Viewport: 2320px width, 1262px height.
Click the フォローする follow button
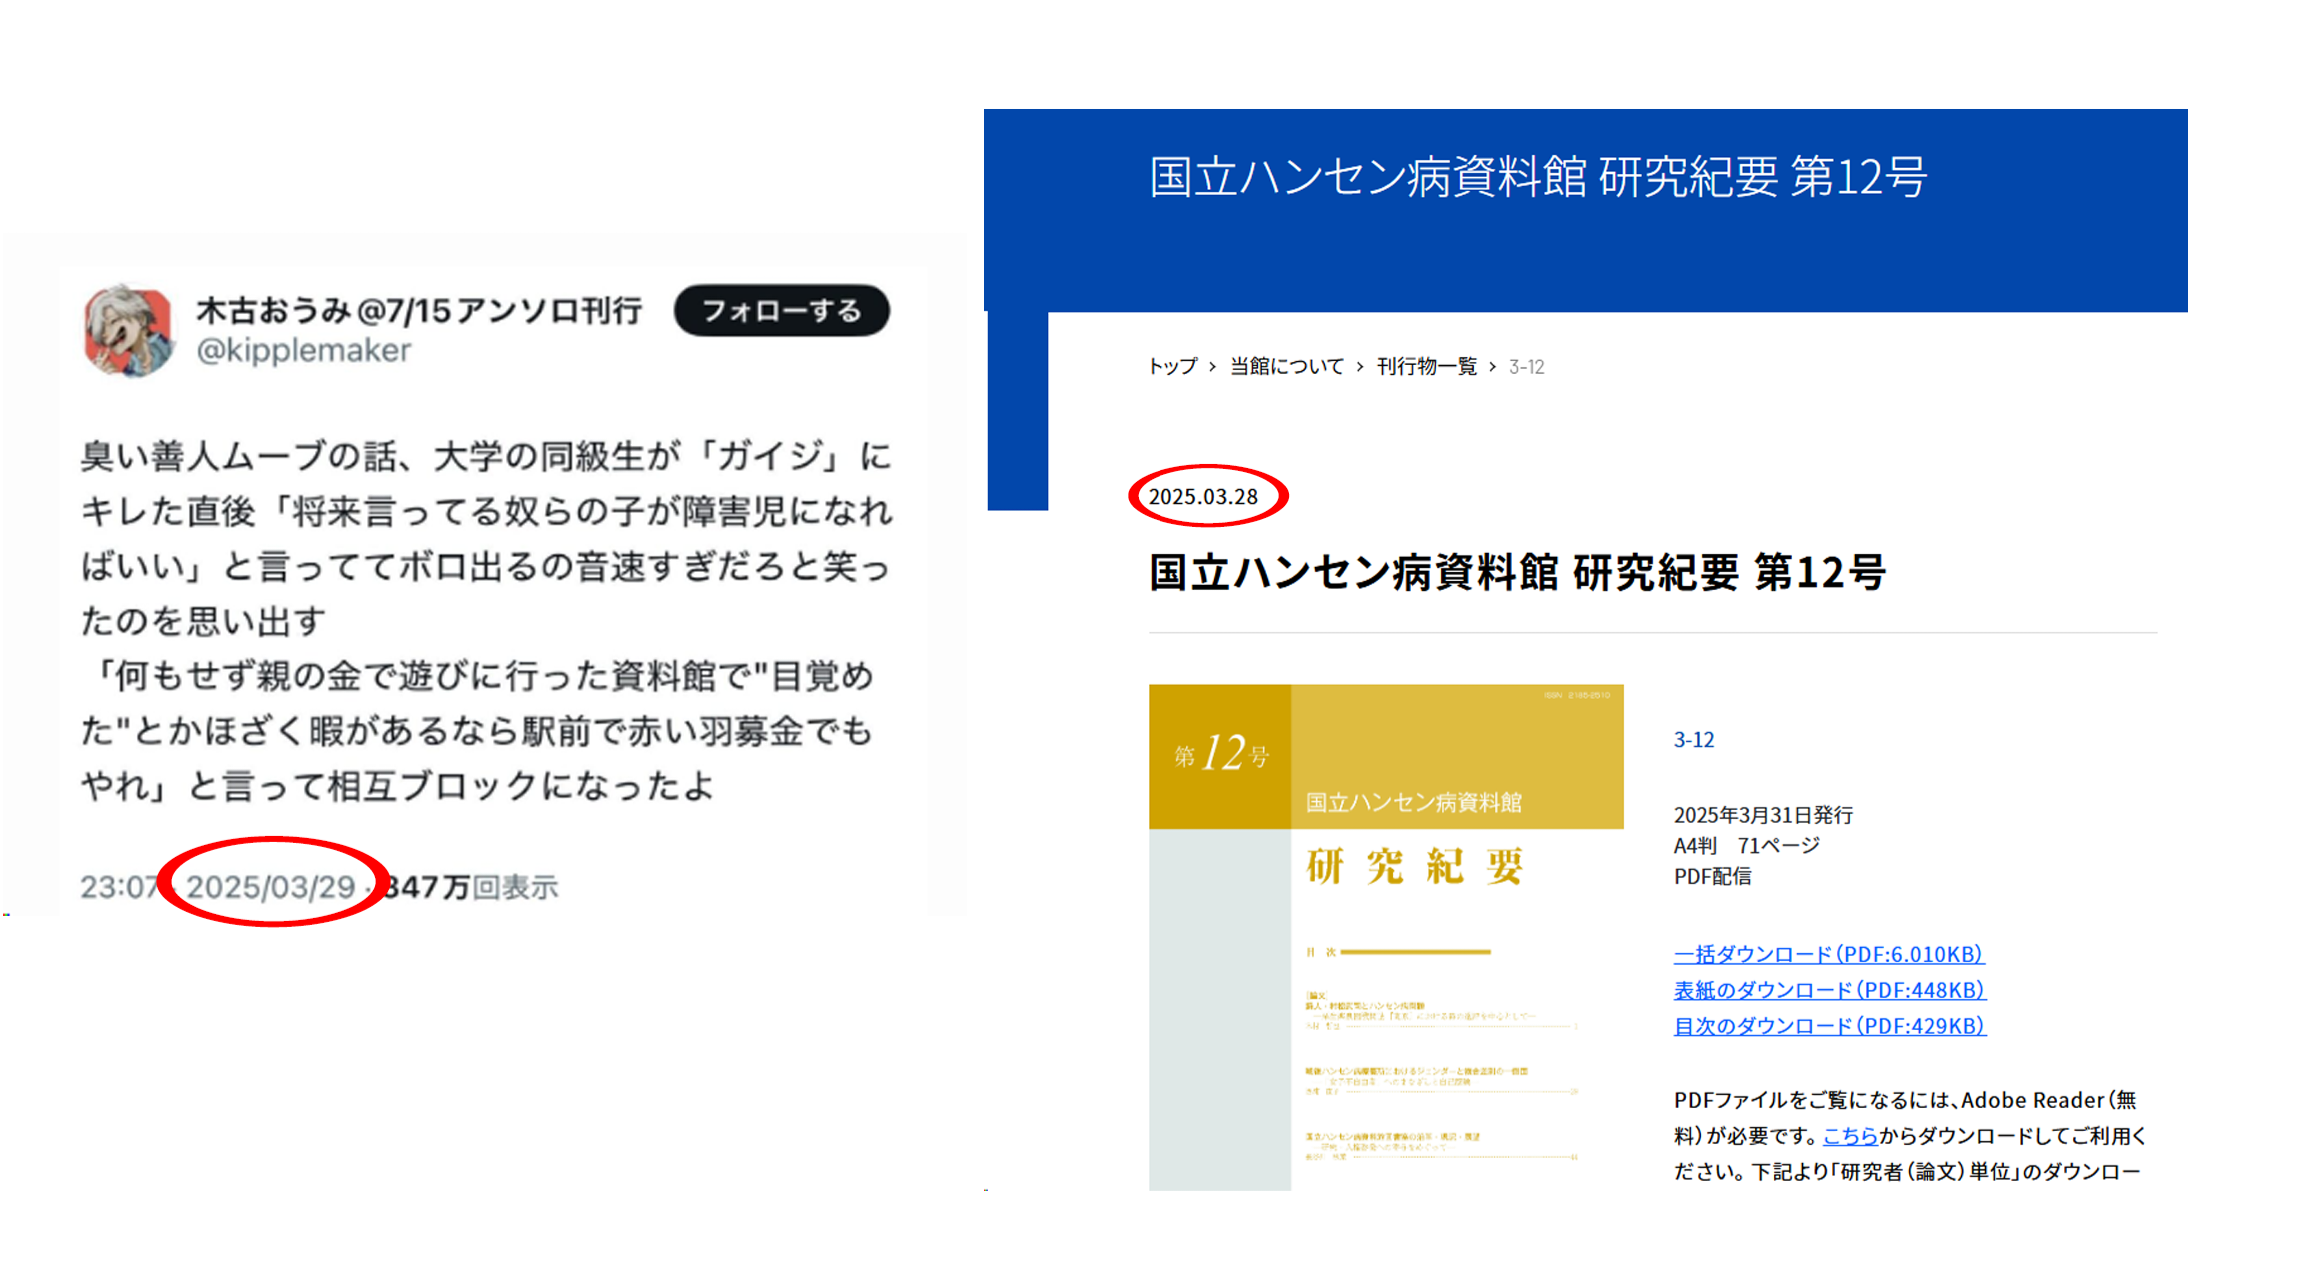781,311
